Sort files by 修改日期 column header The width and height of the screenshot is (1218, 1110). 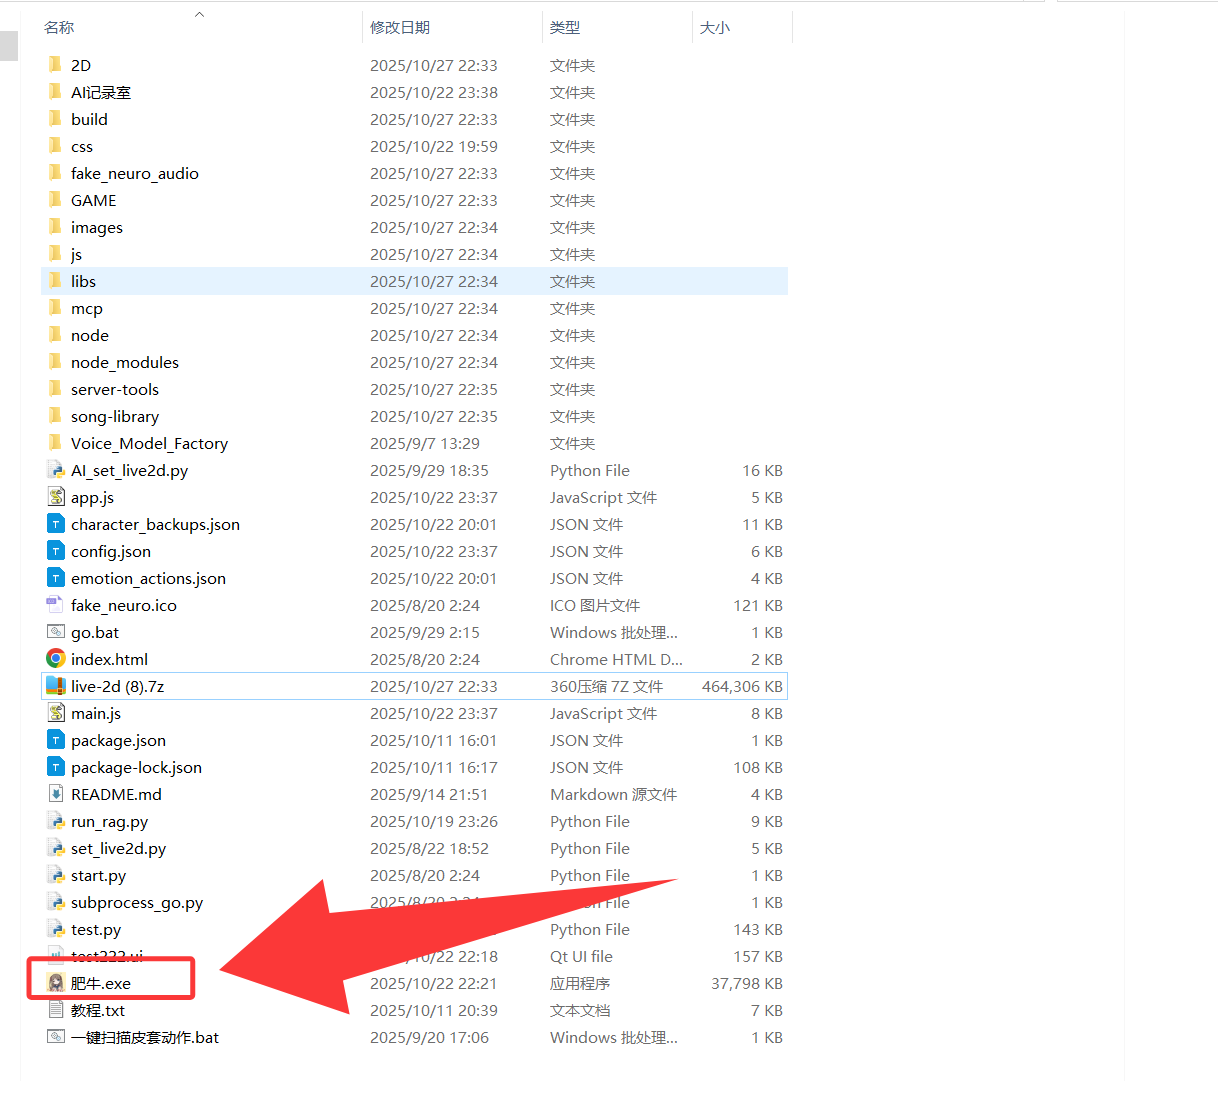pyautogui.click(x=400, y=28)
